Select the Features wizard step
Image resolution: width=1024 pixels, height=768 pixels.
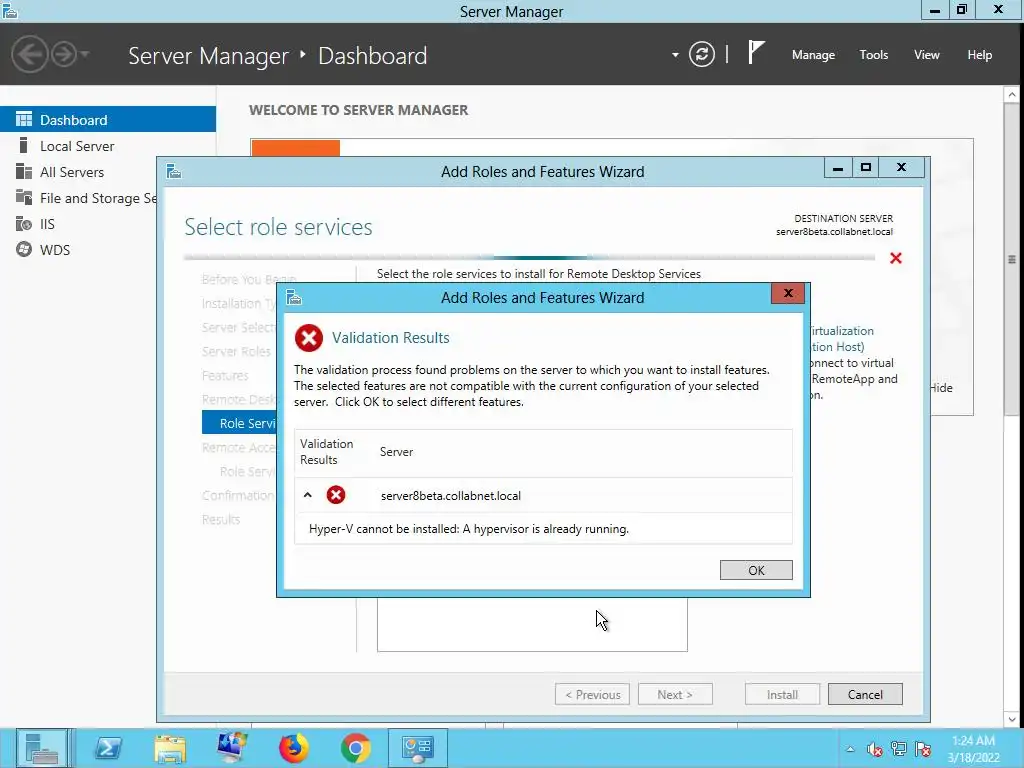(x=225, y=376)
